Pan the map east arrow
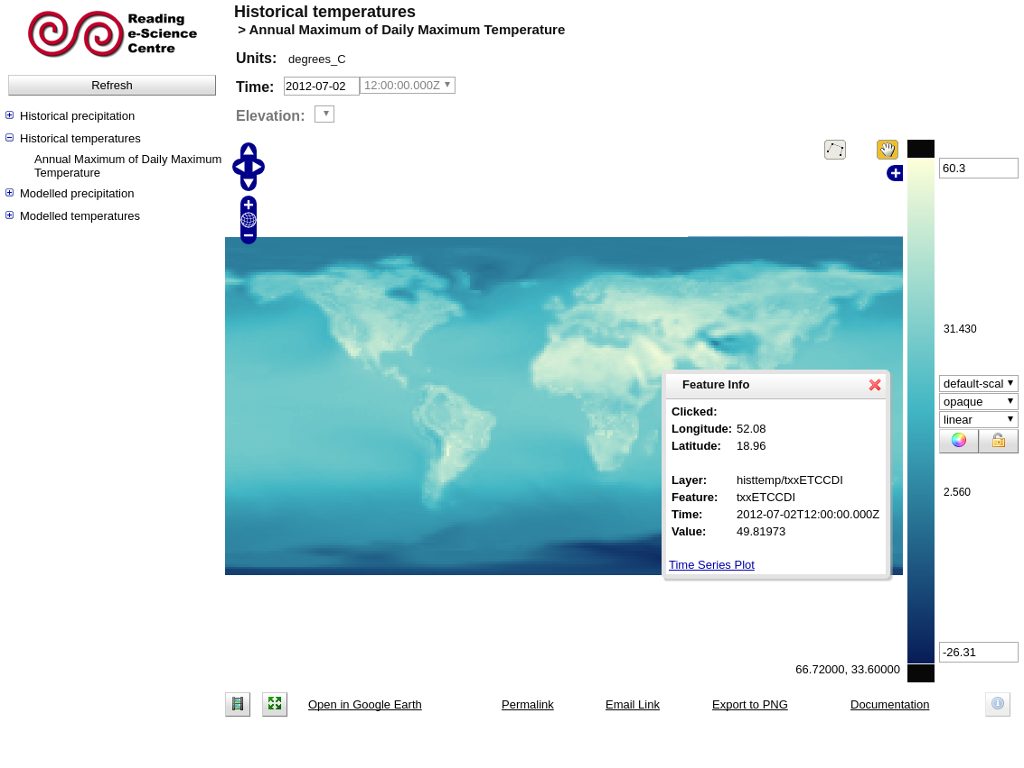The height and width of the screenshot is (768, 1024). [257, 167]
